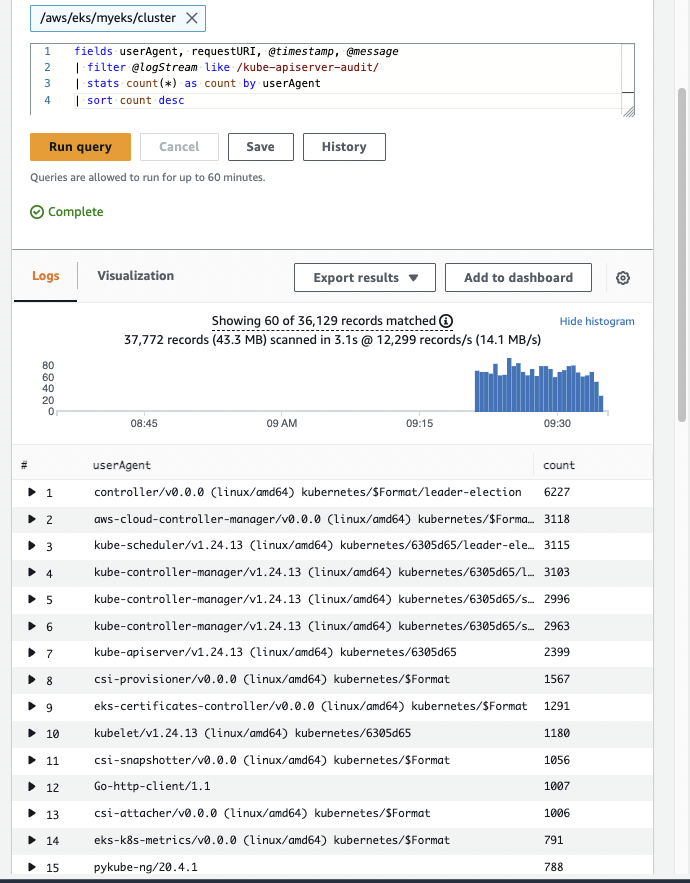
Task: Click the userAgent column header
Action: coord(122,466)
